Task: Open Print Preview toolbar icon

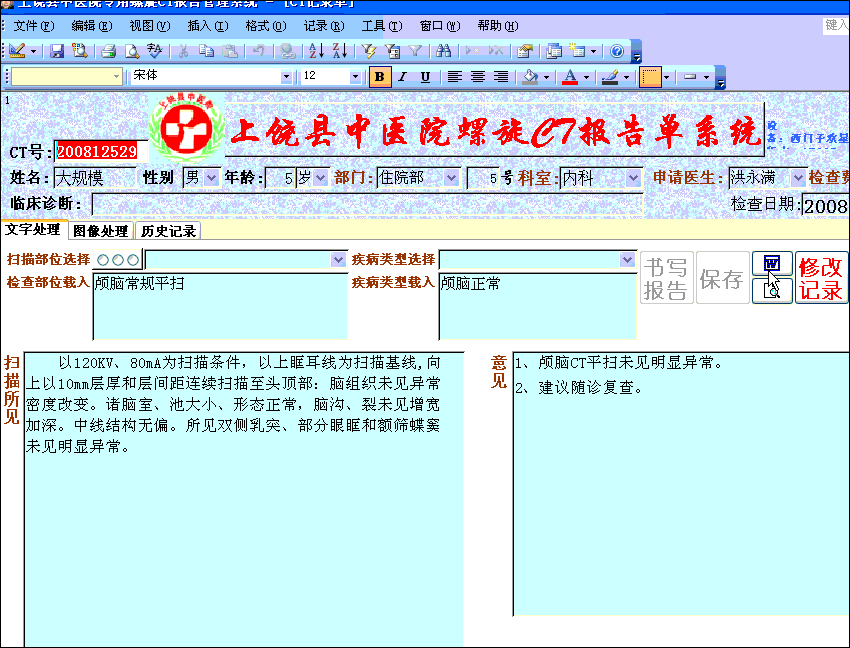Action: [132, 51]
